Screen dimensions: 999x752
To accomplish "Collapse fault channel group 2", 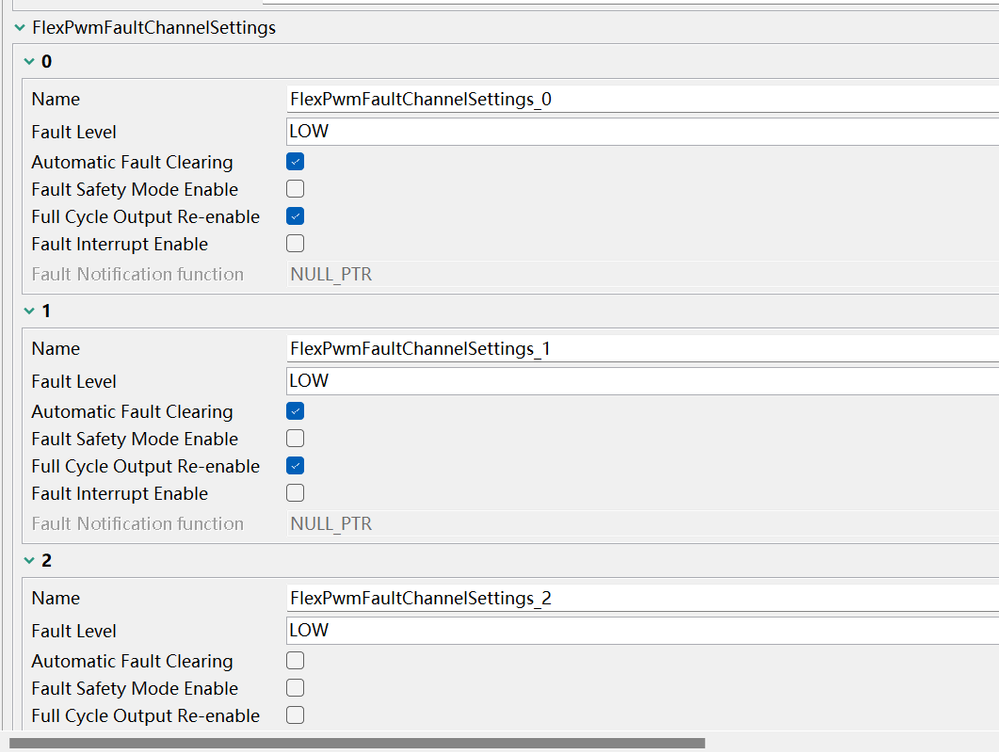I will (x=28, y=561).
